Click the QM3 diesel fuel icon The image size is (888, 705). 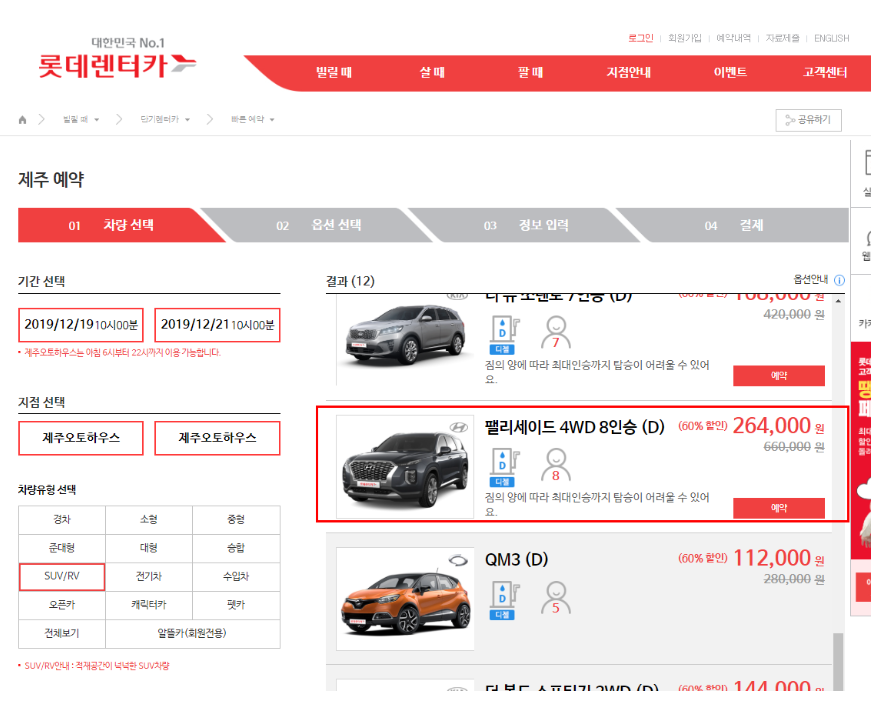pyautogui.click(x=503, y=600)
